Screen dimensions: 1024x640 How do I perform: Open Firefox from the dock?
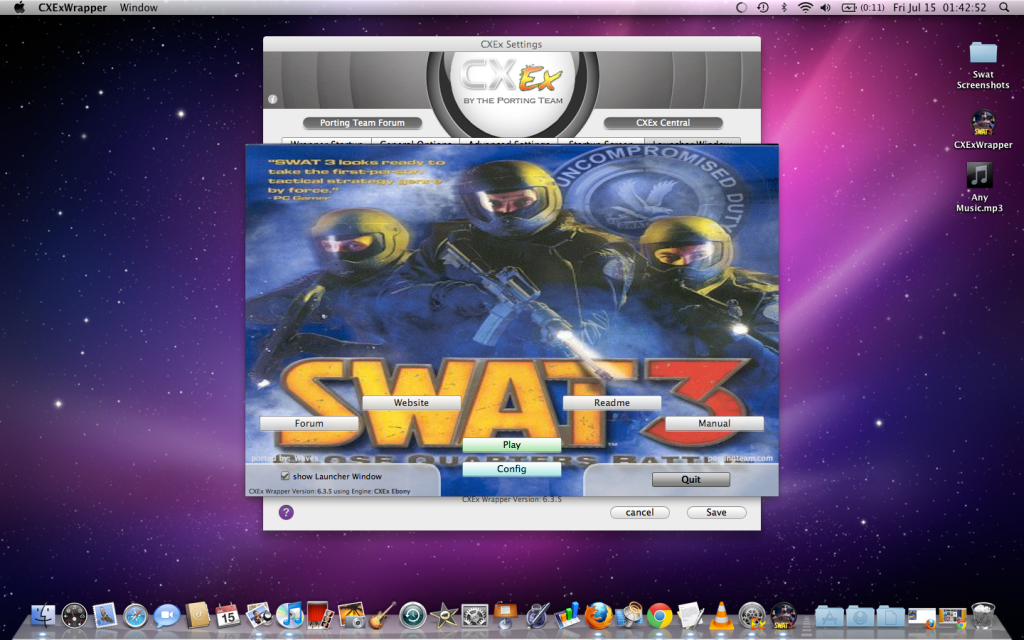click(x=598, y=615)
